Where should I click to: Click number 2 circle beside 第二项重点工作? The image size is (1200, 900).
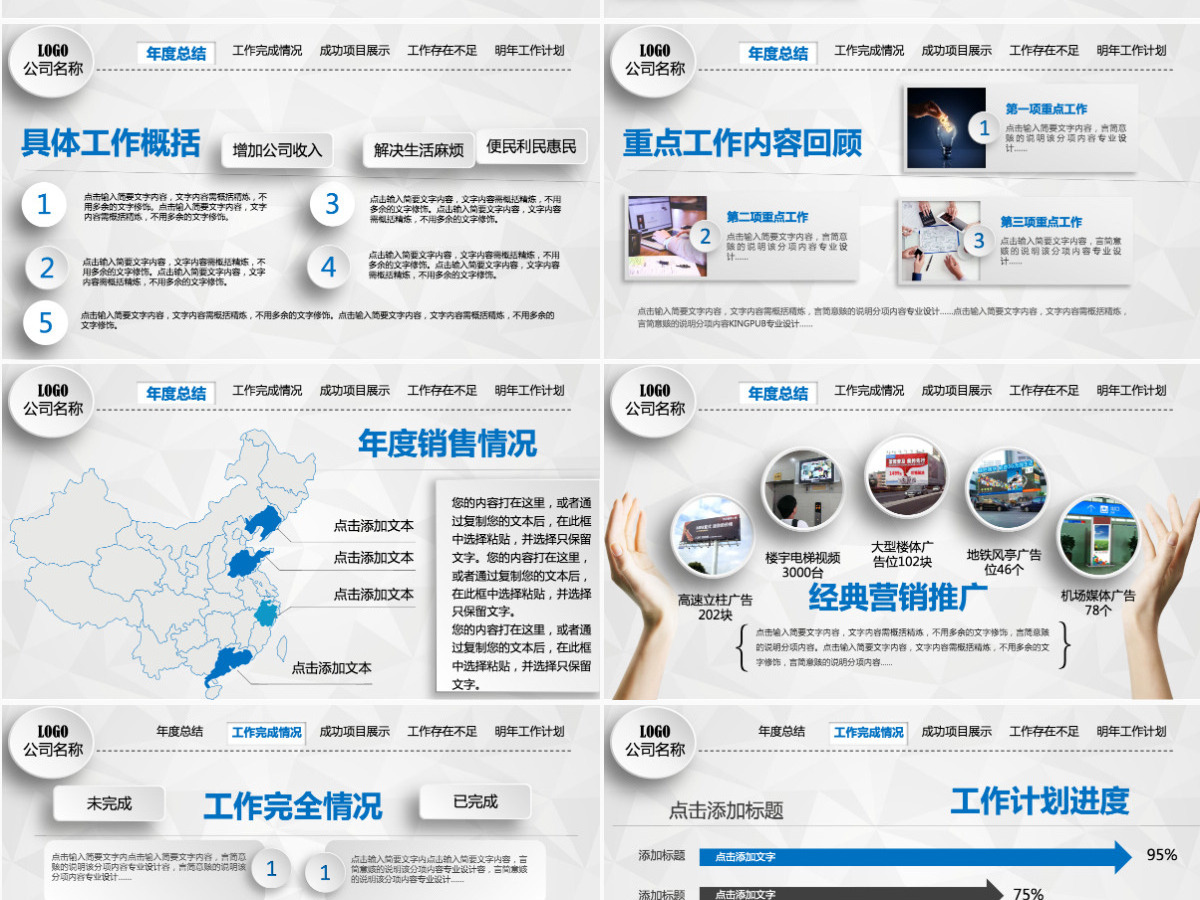pyautogui.click(x=705, y=237)
